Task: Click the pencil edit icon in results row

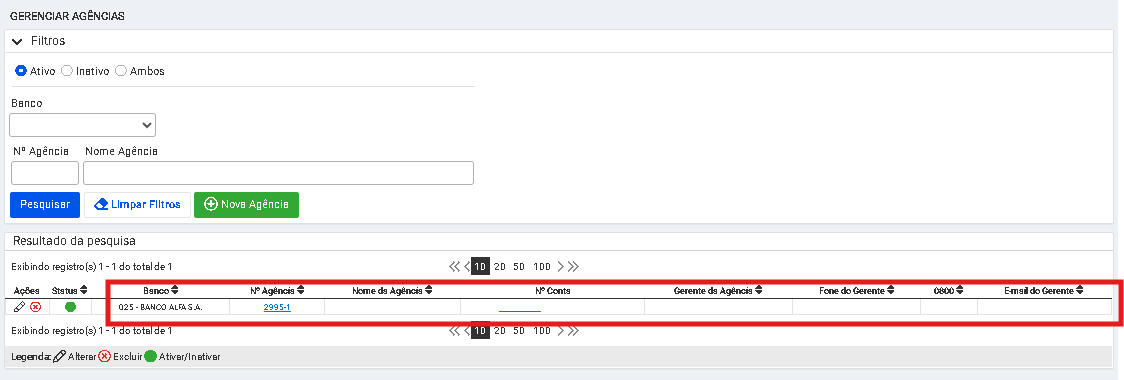Action: pos(20,307)
